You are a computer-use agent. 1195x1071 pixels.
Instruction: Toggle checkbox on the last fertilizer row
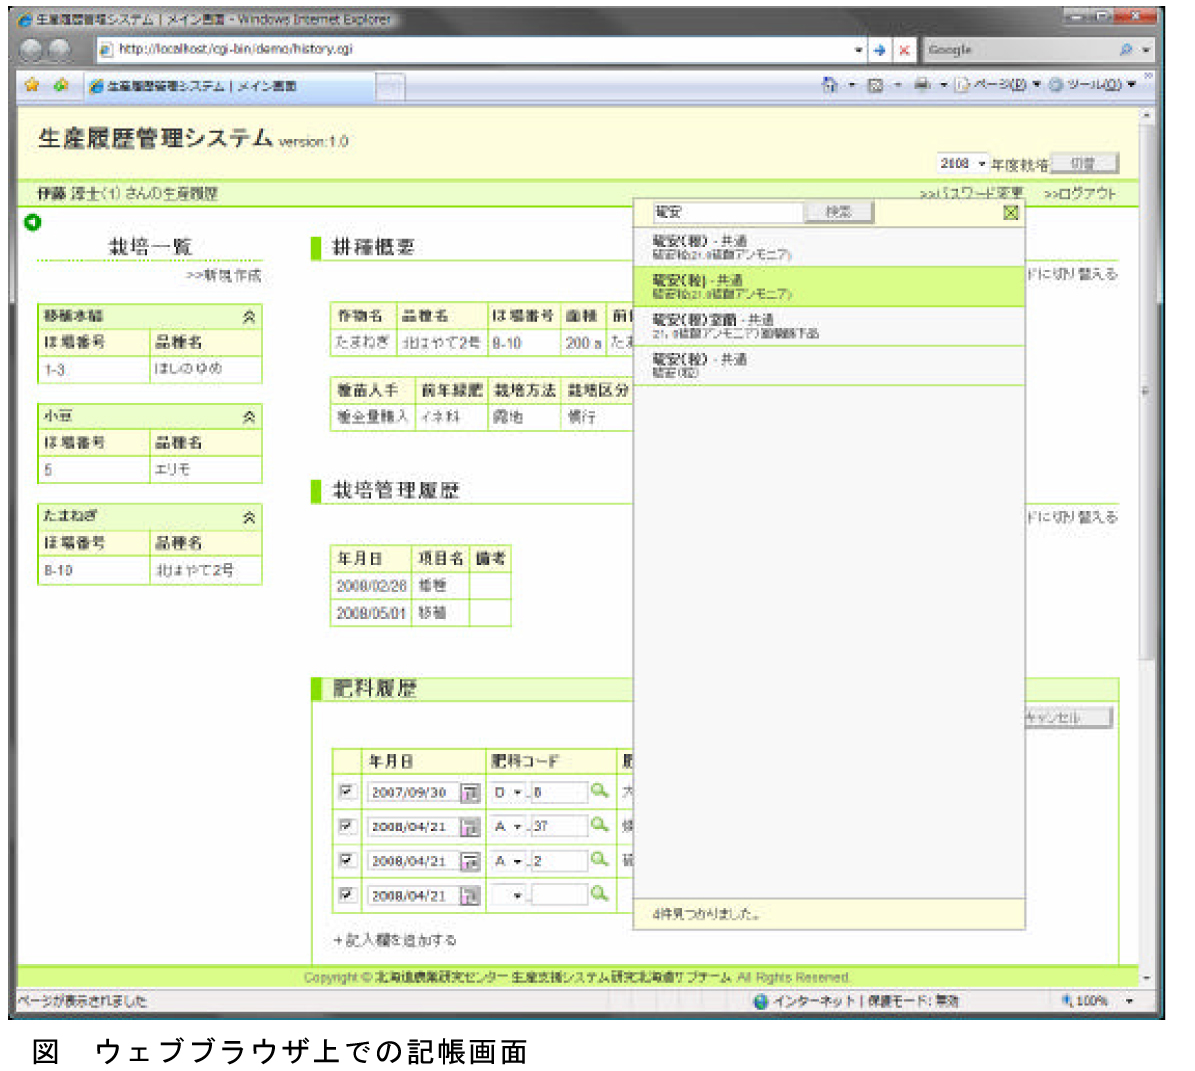click(x=346, y=895)
